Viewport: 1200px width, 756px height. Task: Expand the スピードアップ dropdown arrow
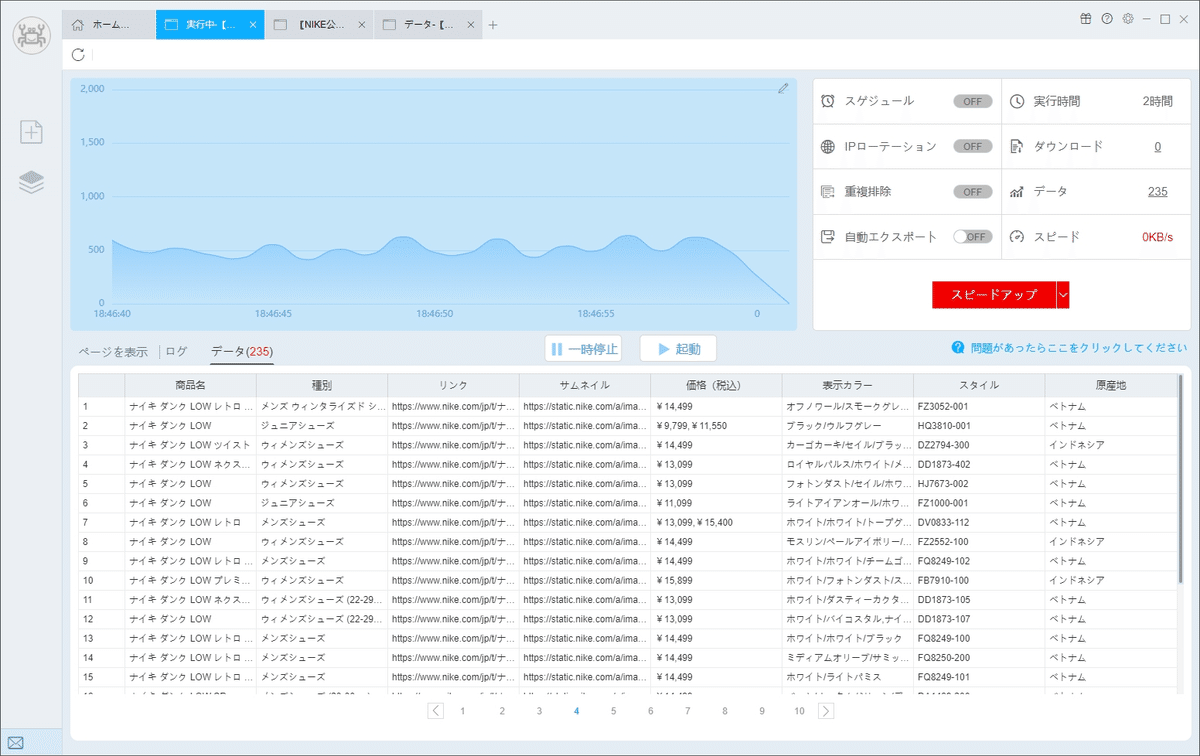coord(1063,295)
